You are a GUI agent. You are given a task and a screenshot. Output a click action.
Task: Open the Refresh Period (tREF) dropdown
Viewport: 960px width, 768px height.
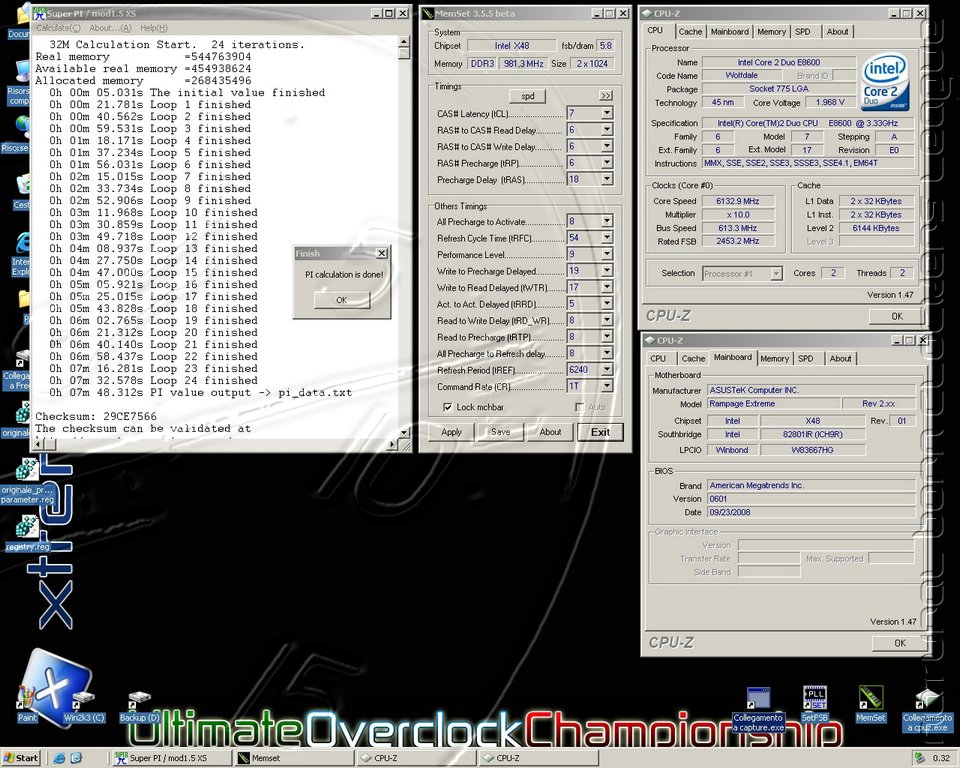pos(607,370)
